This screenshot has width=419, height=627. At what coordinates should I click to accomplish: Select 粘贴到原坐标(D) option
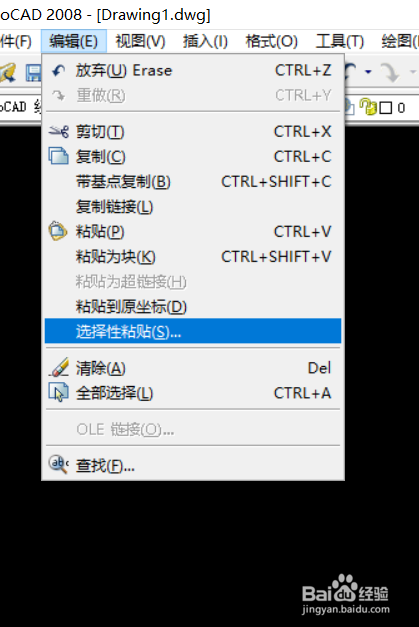[193, 306]
